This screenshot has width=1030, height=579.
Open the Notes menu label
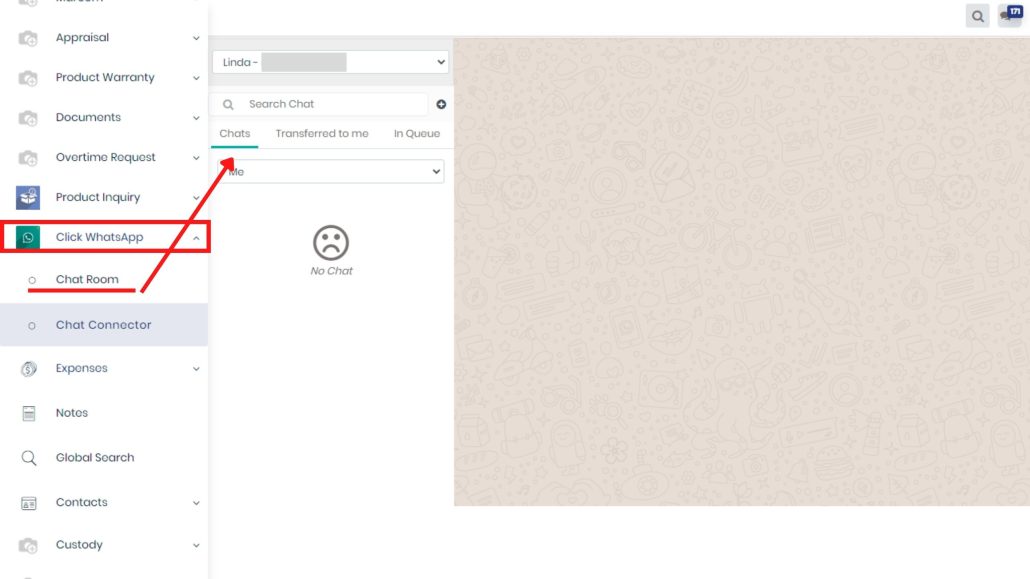click(x=72, y=413)
